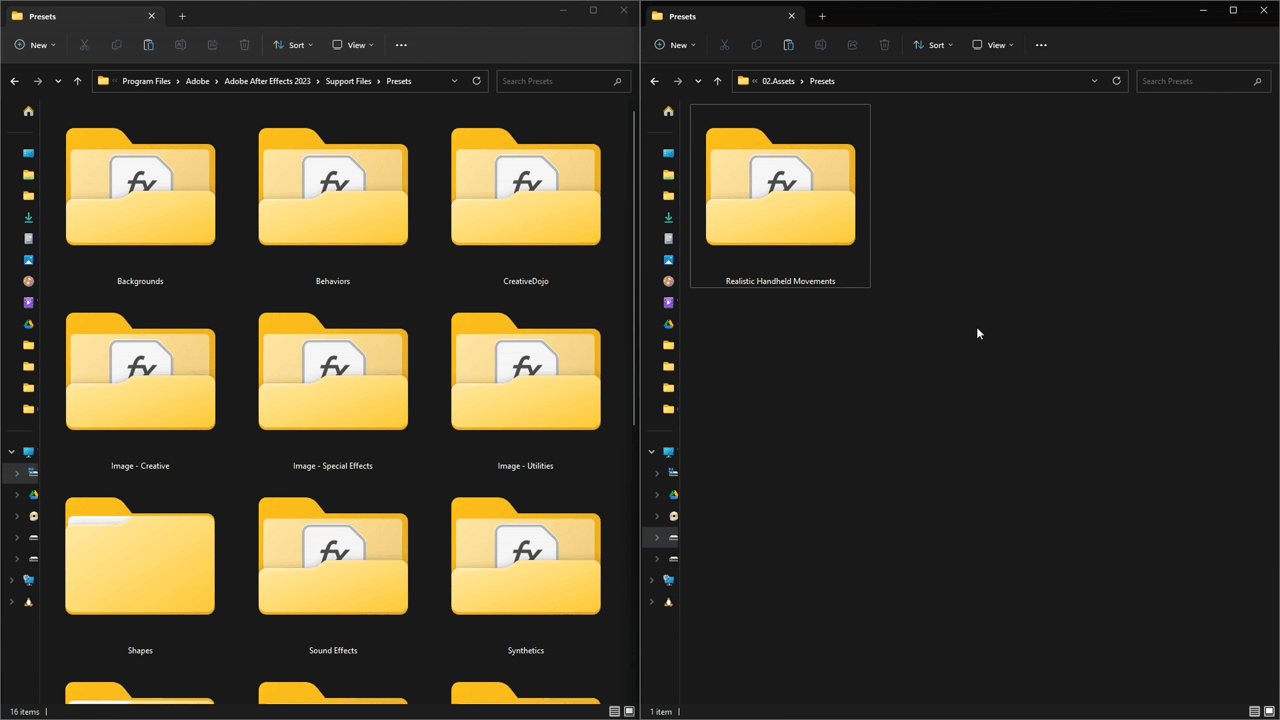The width and height of the screenshot is (1280, 720).
Task: Add a new tab in After Effects Presets window
Action: pos(182,16)
